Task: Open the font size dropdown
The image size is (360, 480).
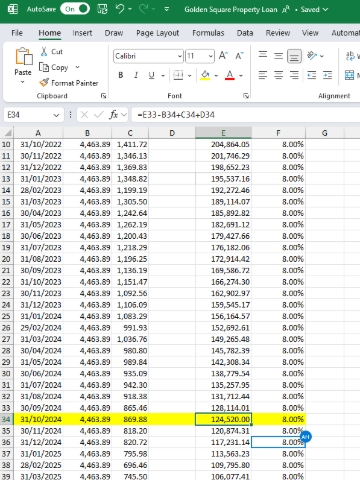Action: (210, 56)
